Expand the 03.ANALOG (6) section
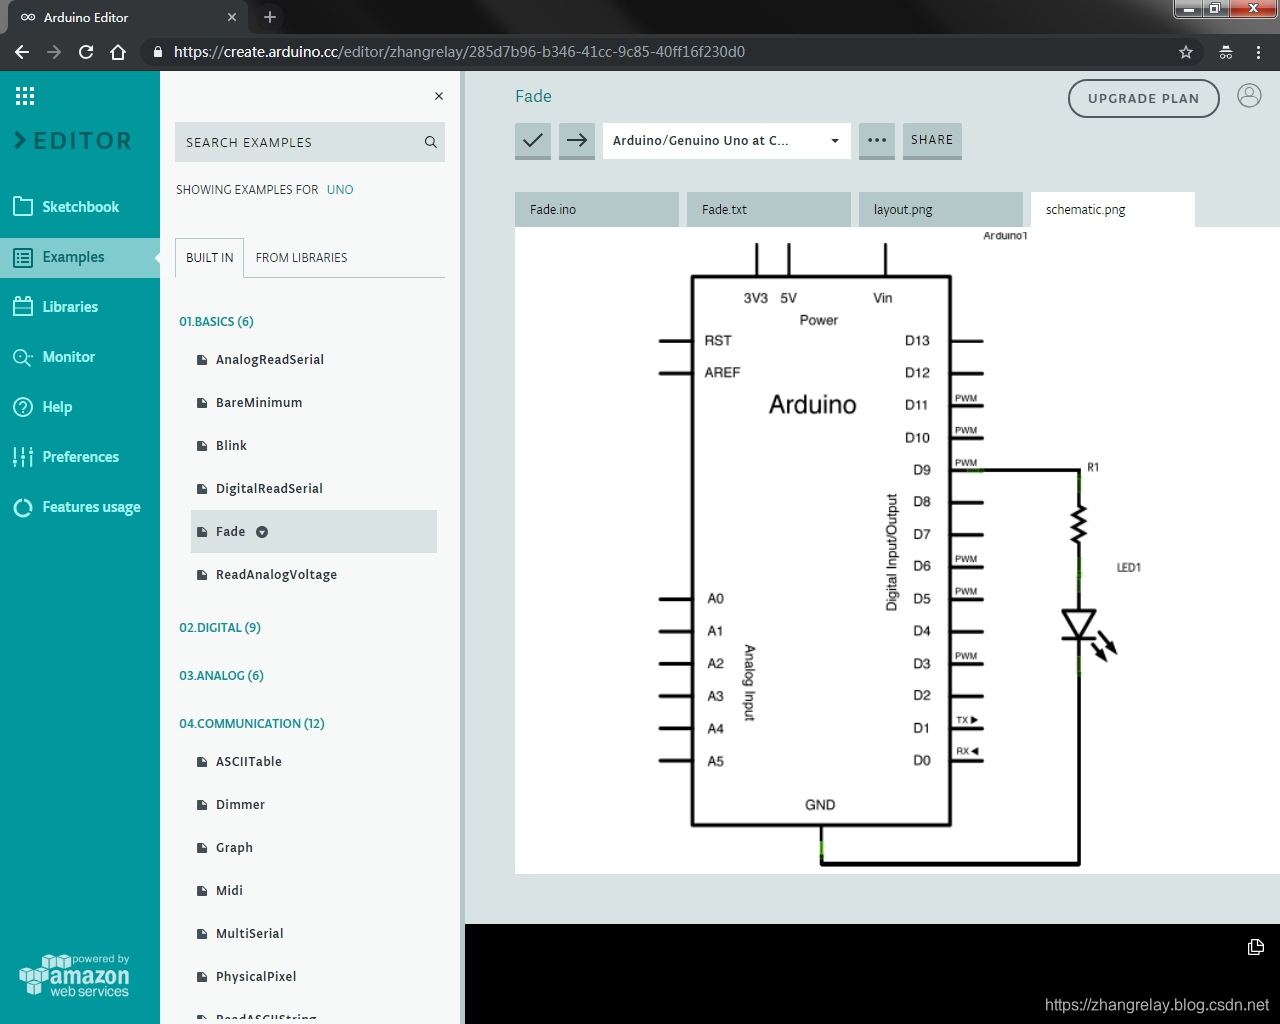Screen dimensions: 1280x1024 coord(221,675)
